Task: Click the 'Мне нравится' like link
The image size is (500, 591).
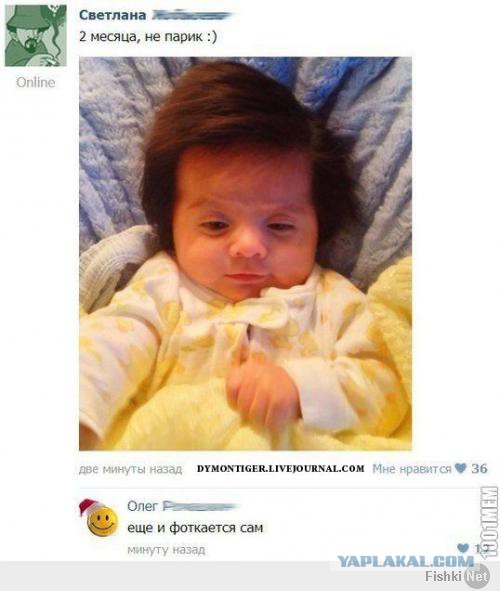Action: 411,469
